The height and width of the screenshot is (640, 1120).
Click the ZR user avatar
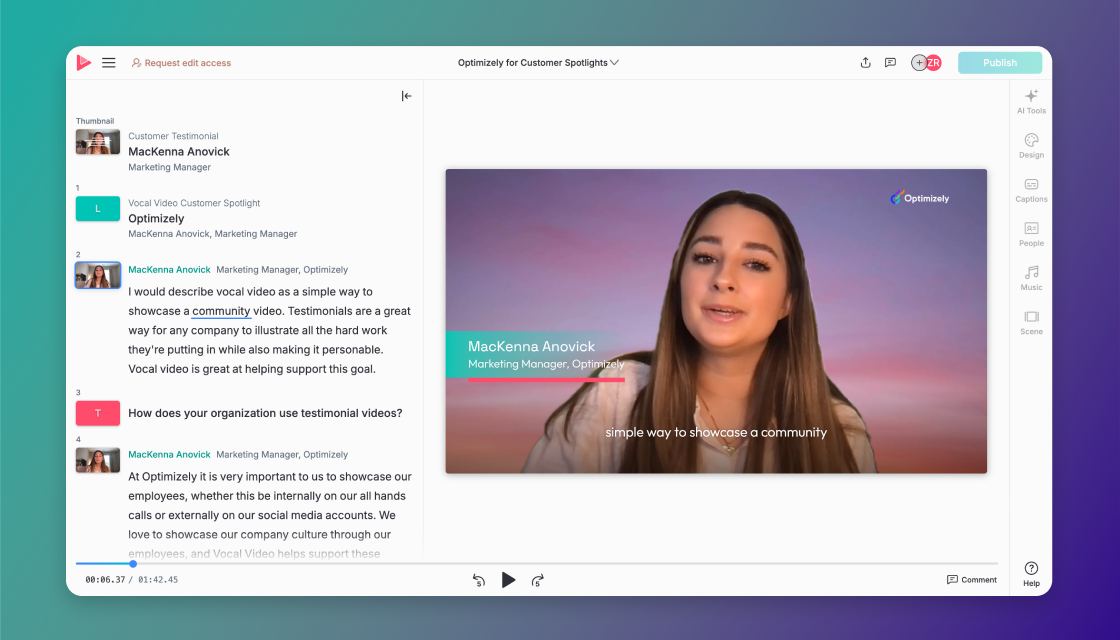pos(934,63)
